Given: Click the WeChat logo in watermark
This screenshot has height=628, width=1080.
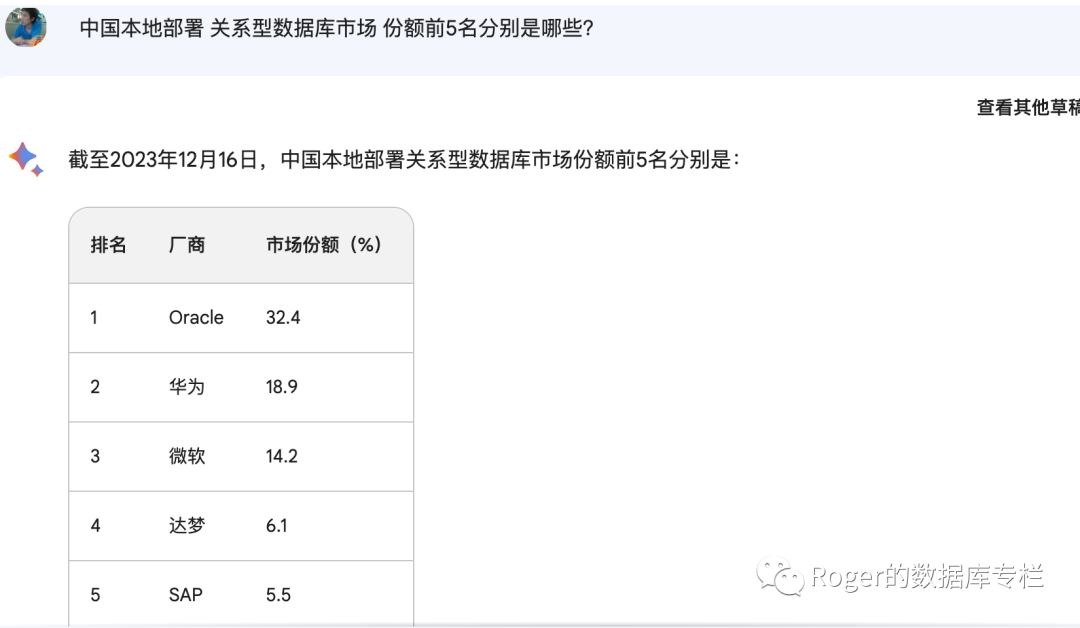Looking at the screenshot, I should (x=780, y=576).
